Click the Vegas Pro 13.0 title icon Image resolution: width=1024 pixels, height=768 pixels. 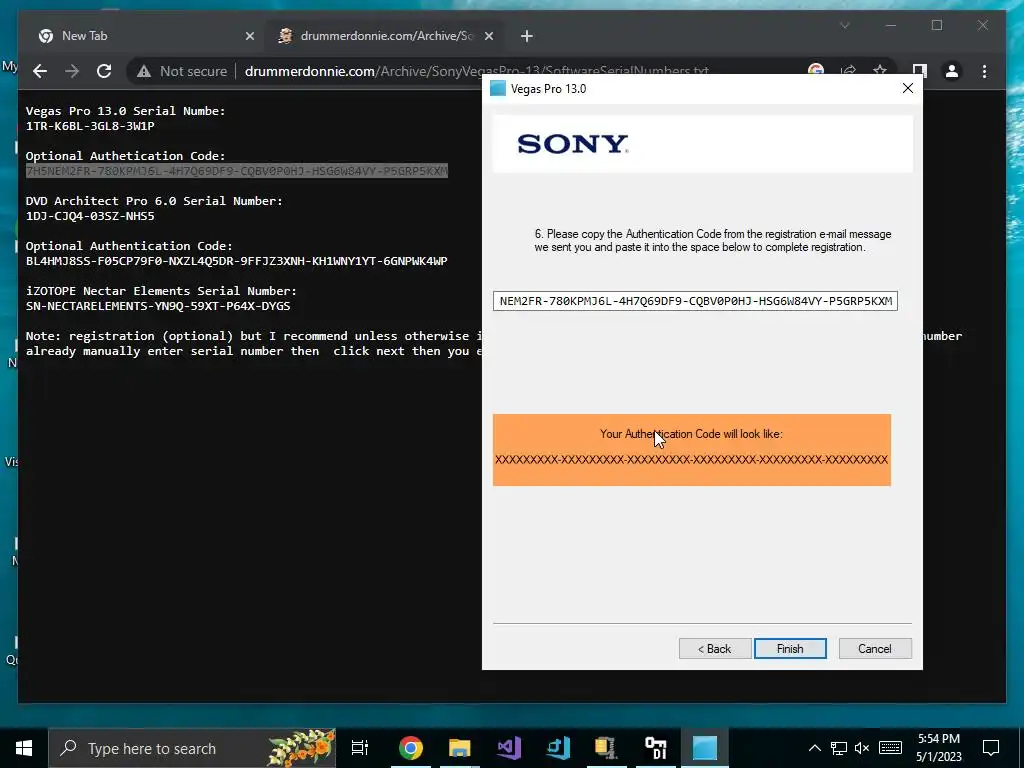point(498,88)
